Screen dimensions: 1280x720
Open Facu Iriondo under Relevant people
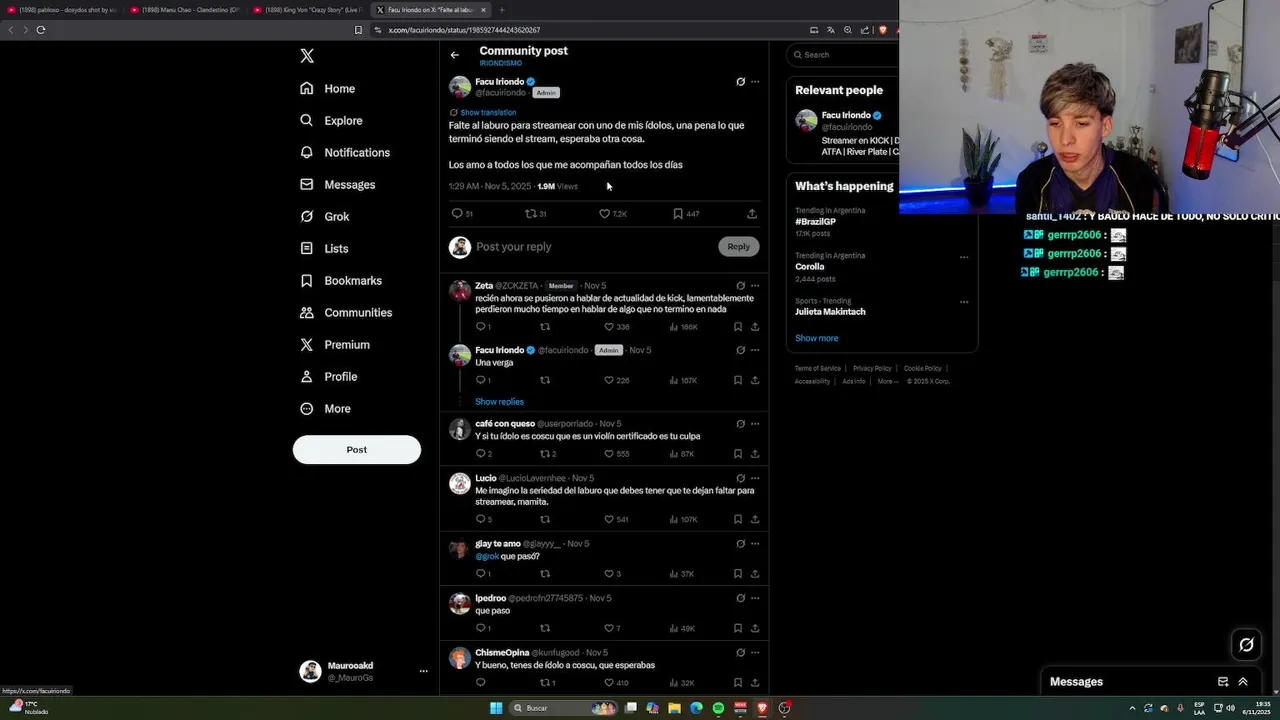[845, 115]
